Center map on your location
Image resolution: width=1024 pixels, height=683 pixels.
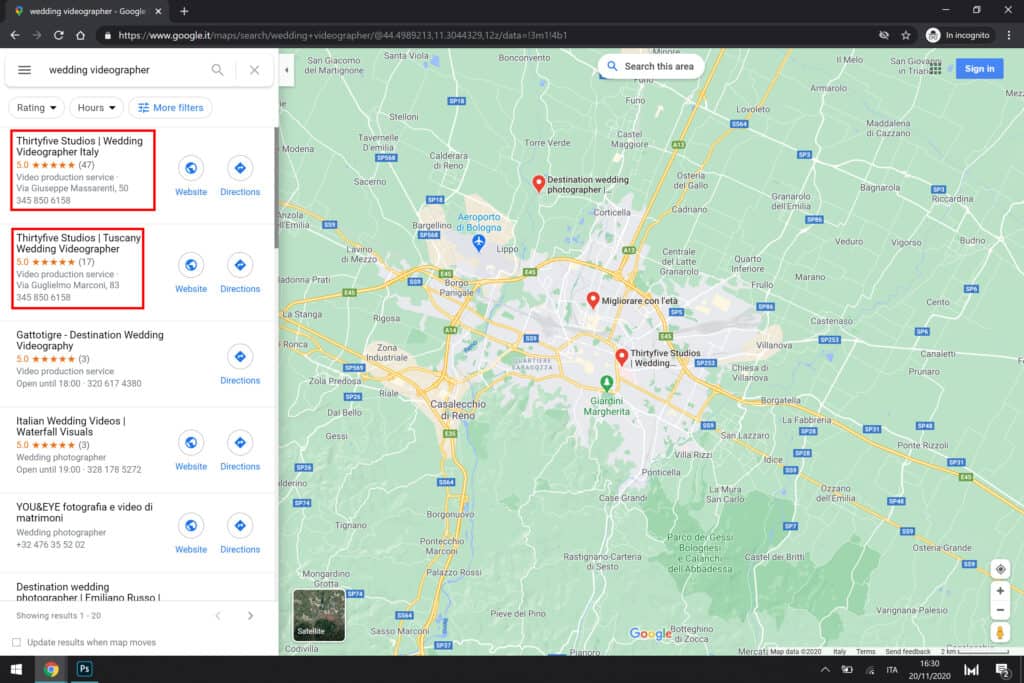pos(1000,569)
